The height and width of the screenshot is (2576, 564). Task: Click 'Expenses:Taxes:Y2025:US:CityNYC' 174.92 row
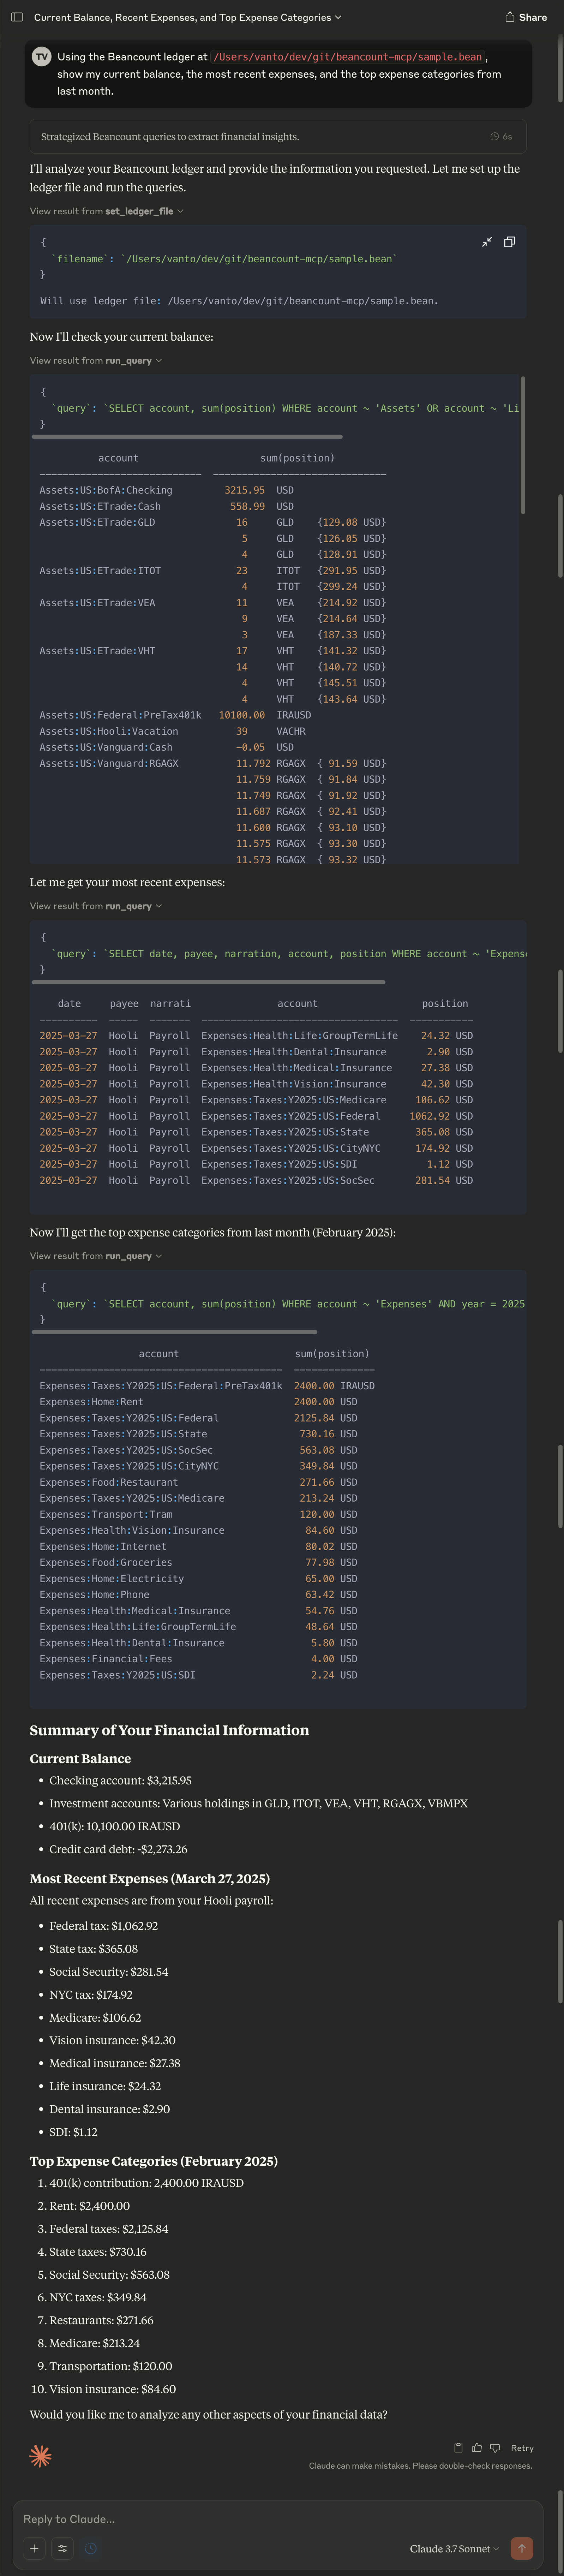[256, 1148]
